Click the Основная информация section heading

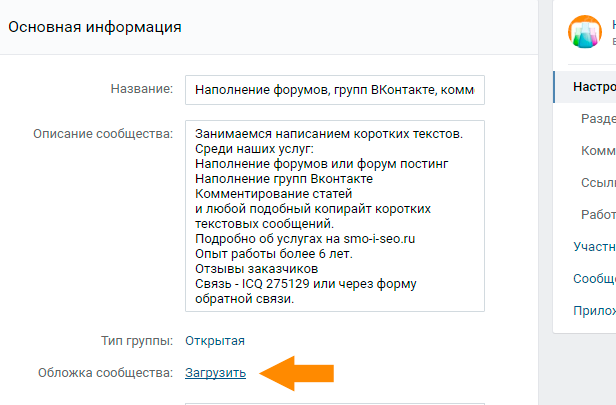tap(95, 27)
